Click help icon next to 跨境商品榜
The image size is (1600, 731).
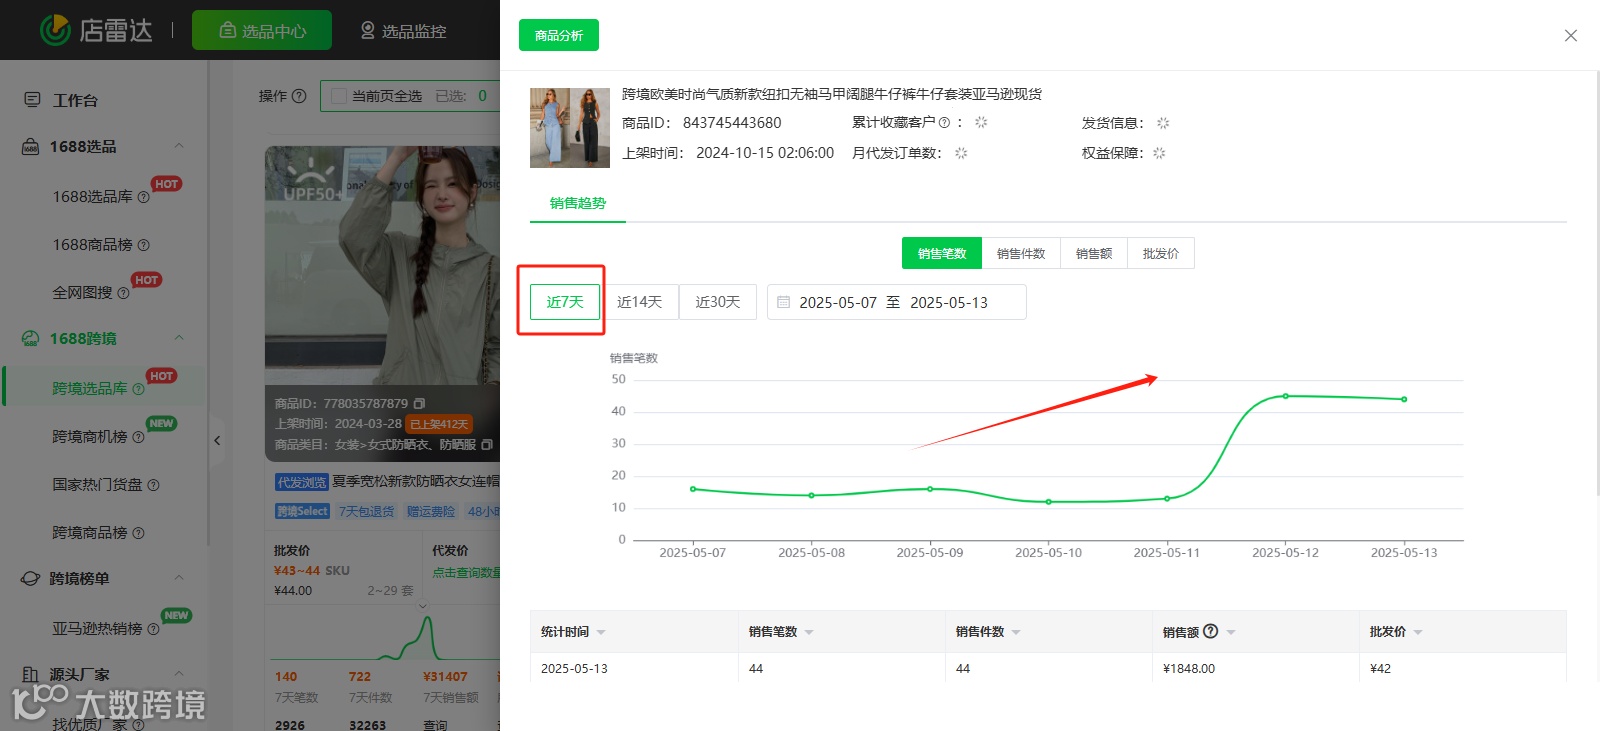pyautogui.click(x=138, y=533)
